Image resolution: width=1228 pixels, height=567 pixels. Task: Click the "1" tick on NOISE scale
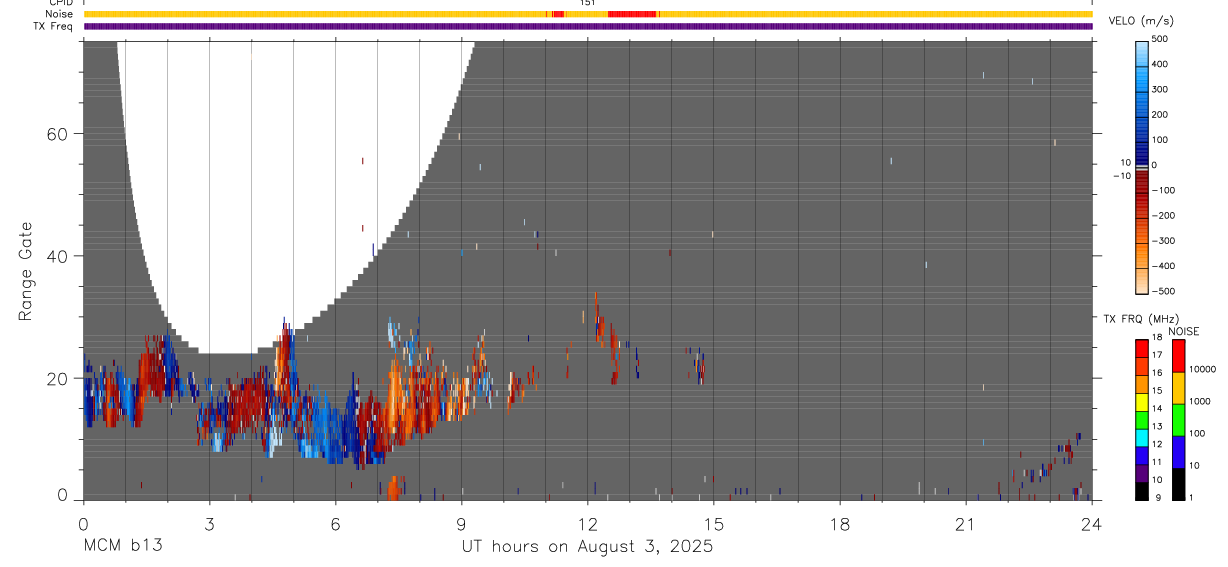(1192, 497)
